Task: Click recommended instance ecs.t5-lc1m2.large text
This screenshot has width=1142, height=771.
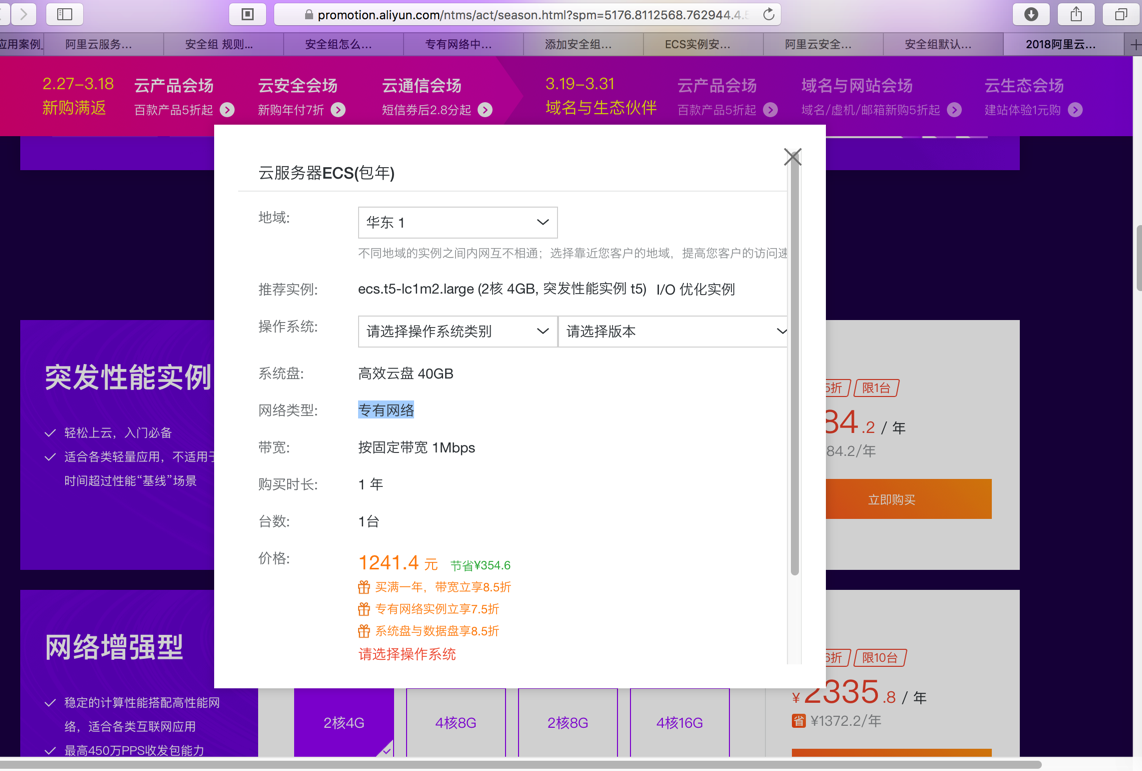Action: point(503,289)
